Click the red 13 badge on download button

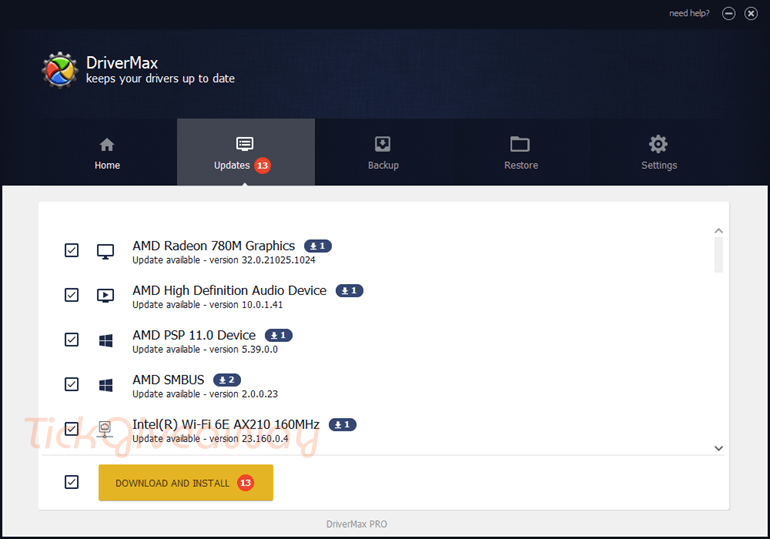[x=246, y=483]
